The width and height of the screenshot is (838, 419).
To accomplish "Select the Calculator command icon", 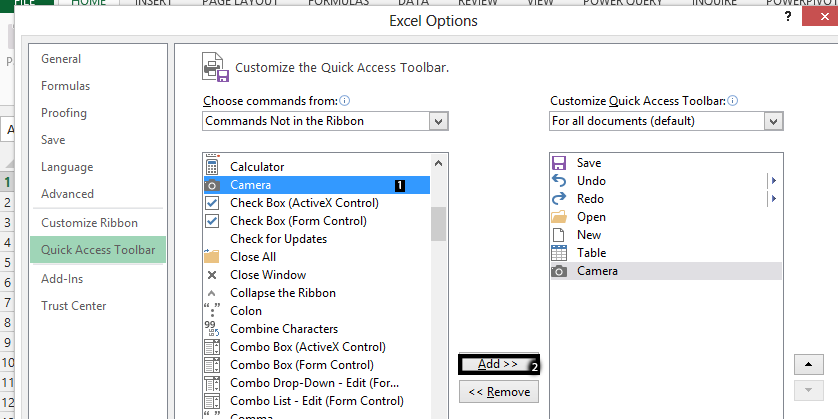I will pyautogui.click(x=212, y=167).
